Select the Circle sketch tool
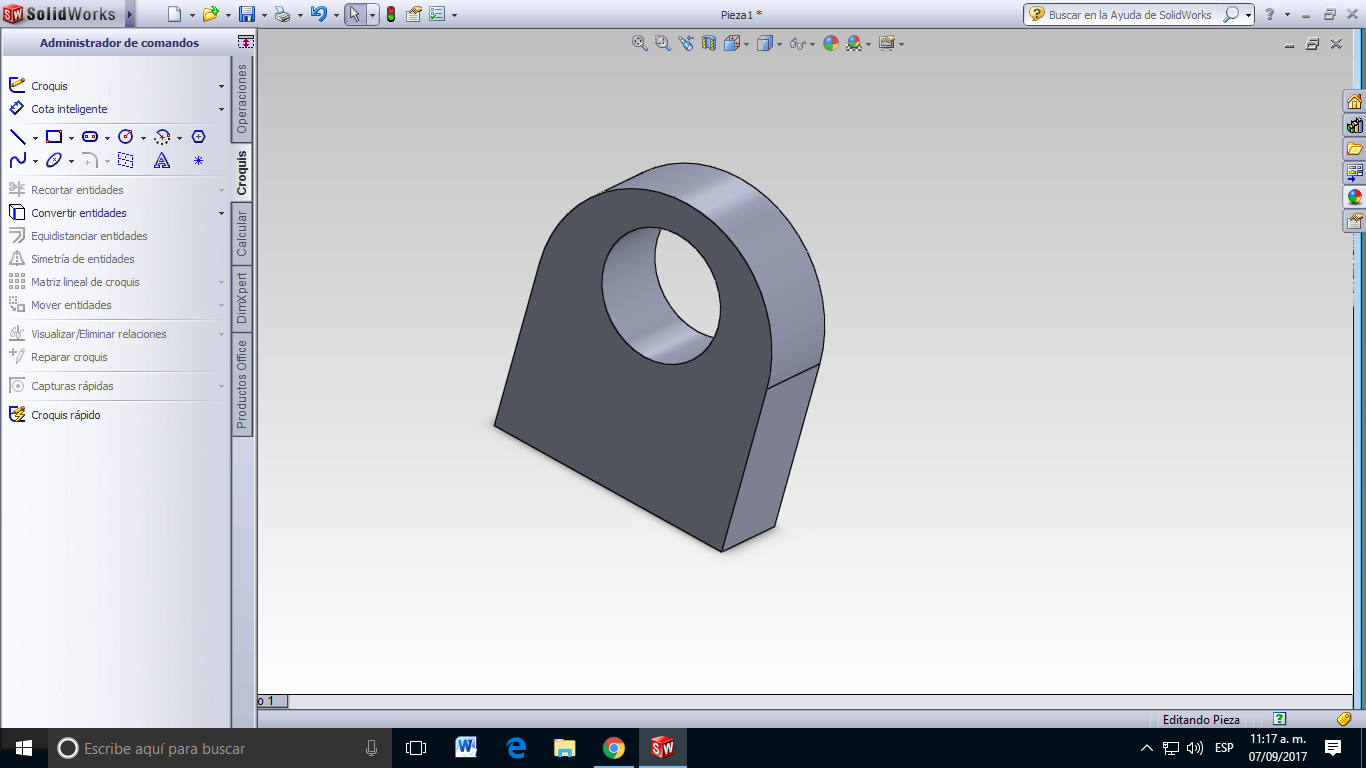 point(126,137)
